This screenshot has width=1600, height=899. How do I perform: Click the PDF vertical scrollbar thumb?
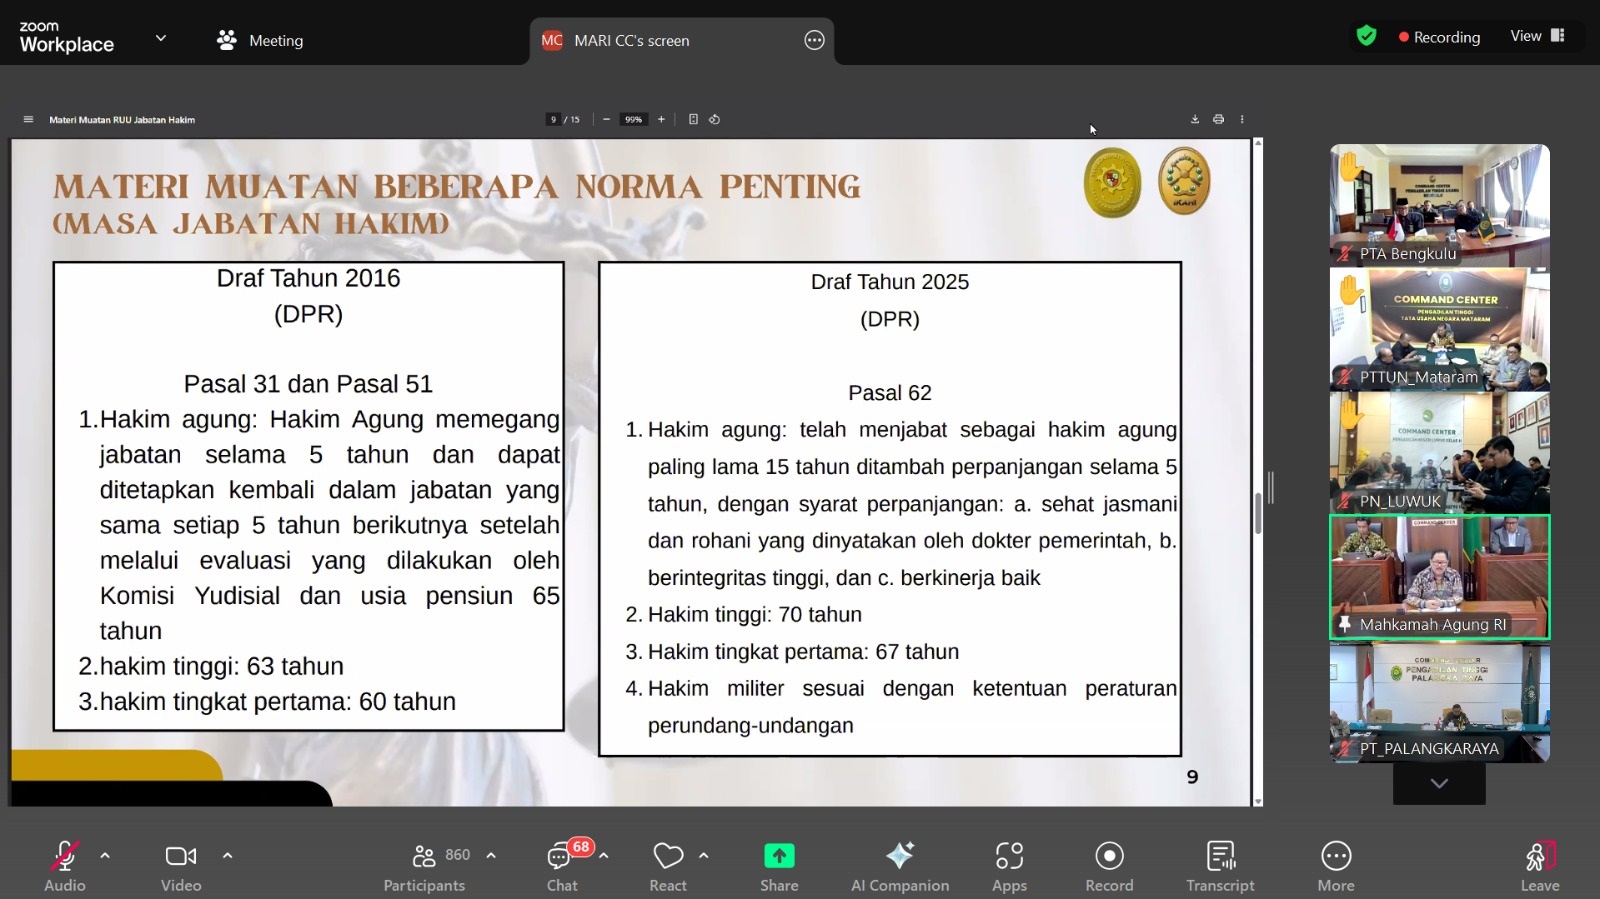pyautogui.click(x=1258, y=513)
